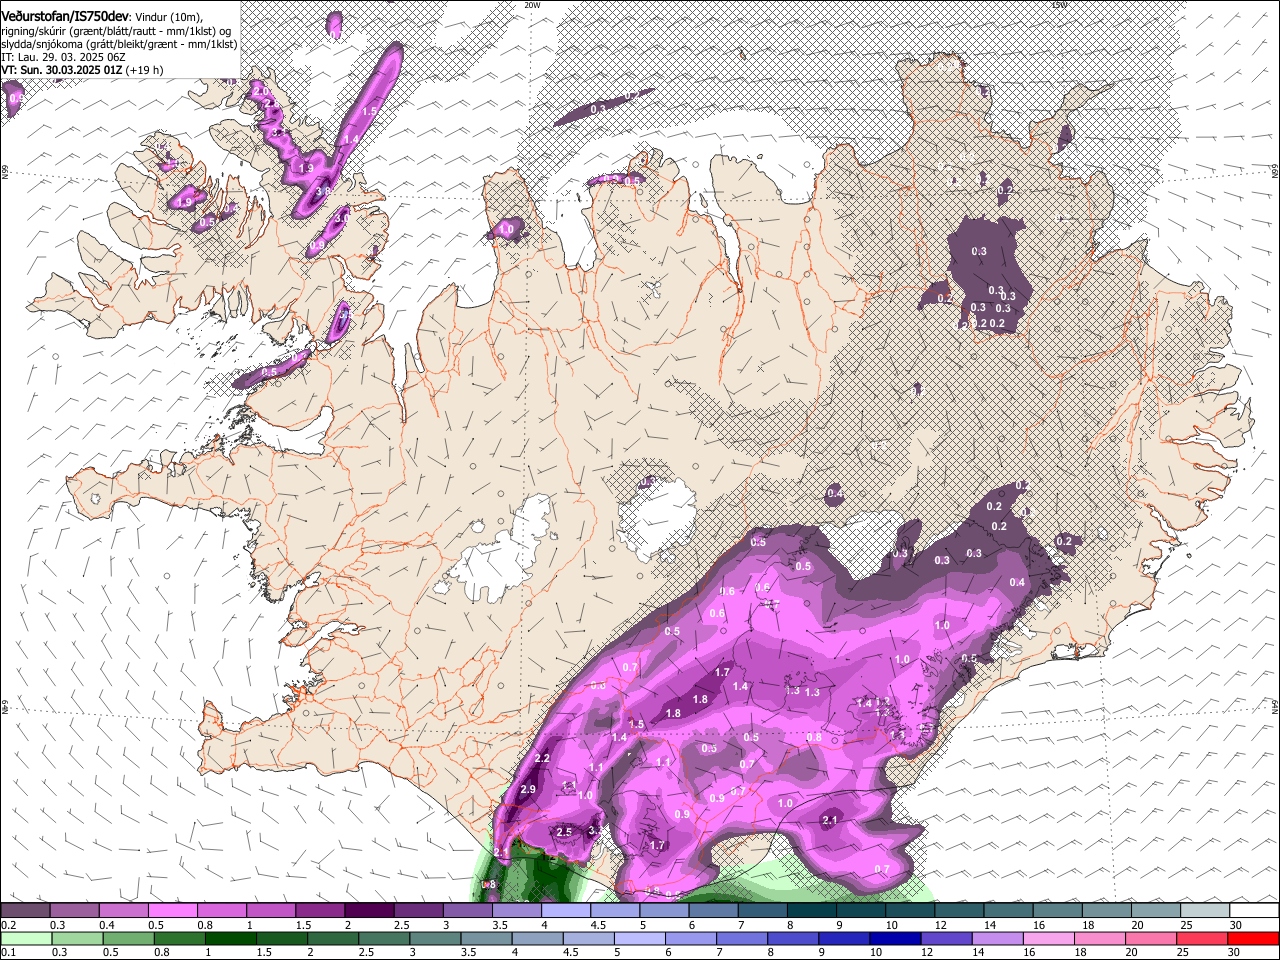
Task: Click the 2.9 precipitation value on map
Action: [x=529, y=790]
